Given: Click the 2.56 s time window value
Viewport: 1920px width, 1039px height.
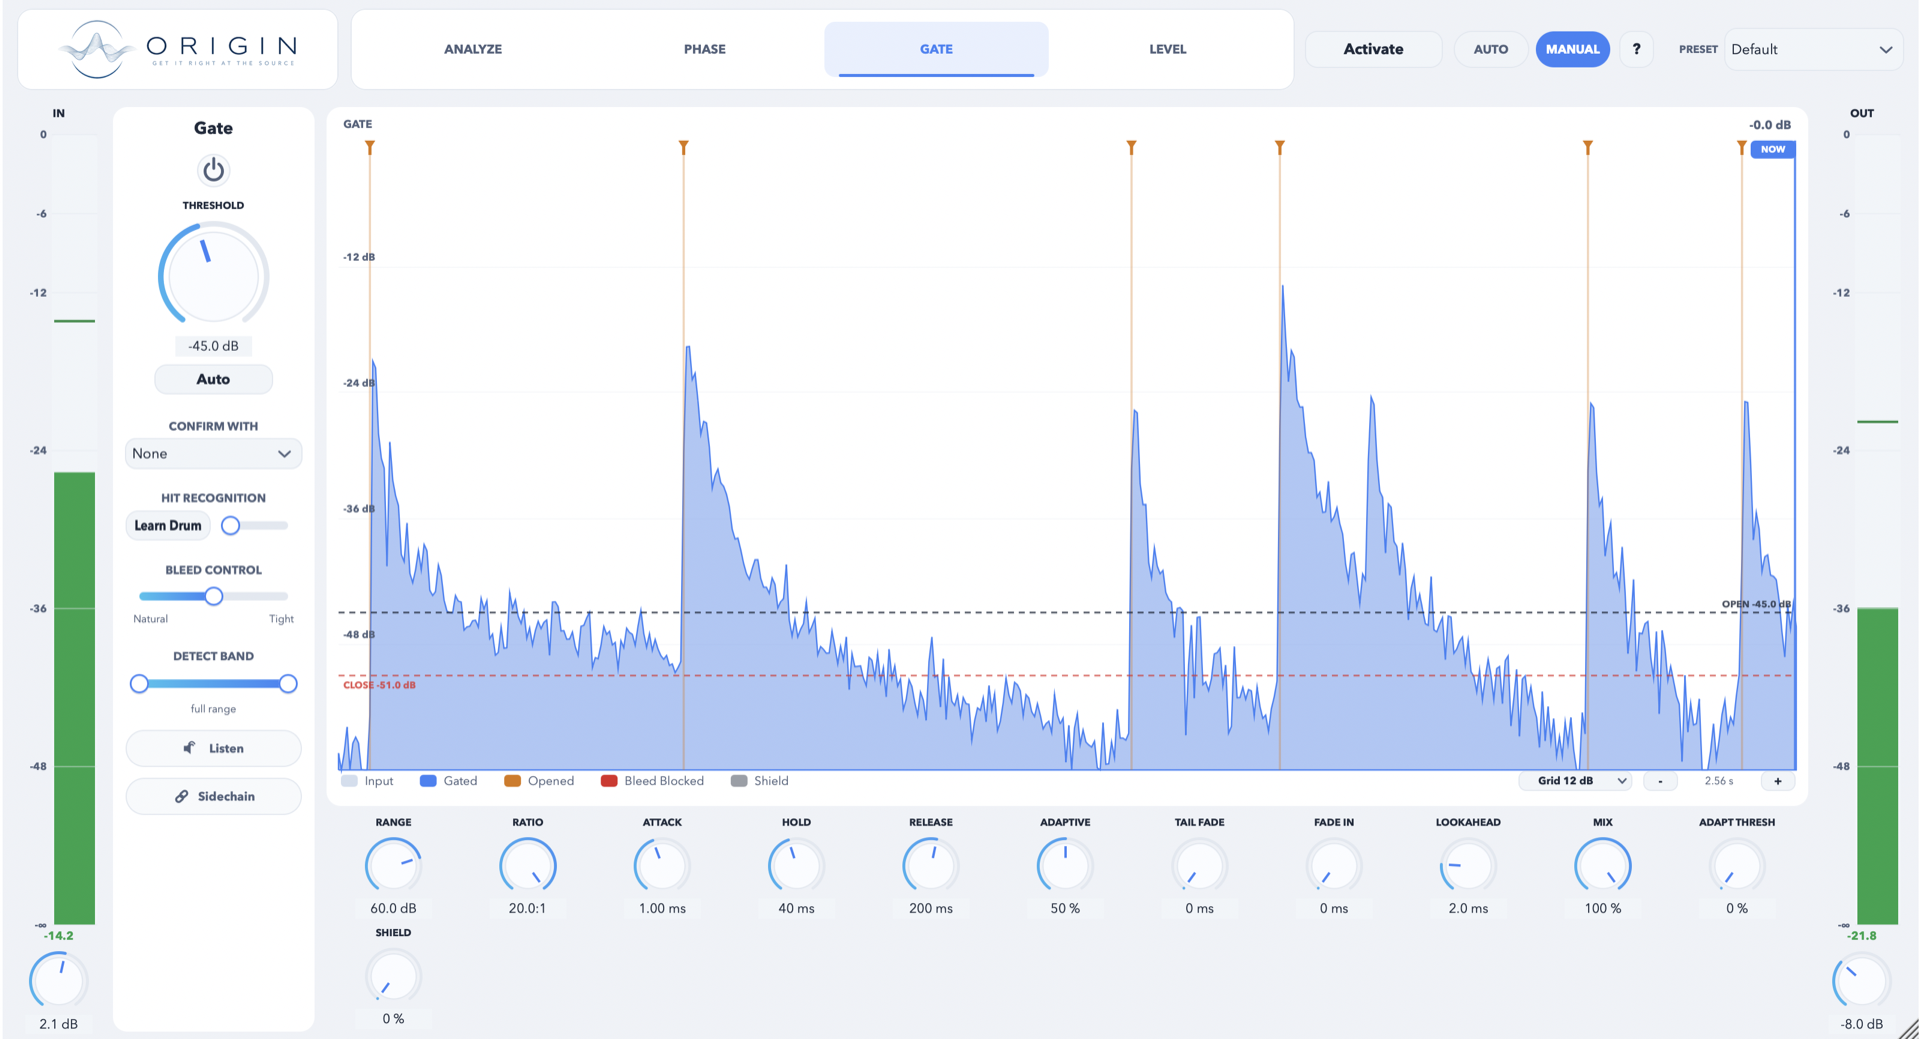Looking at the screenshot, I should (1719, 781).
